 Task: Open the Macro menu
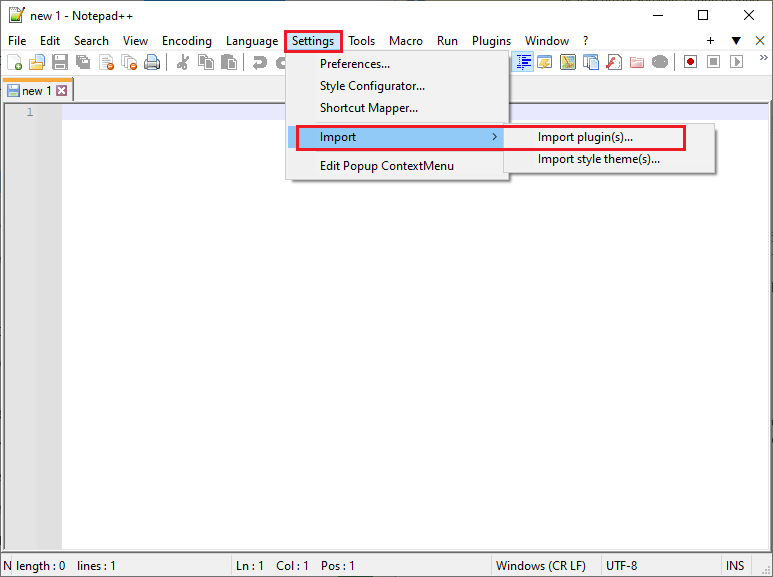(x=406, y=40)
